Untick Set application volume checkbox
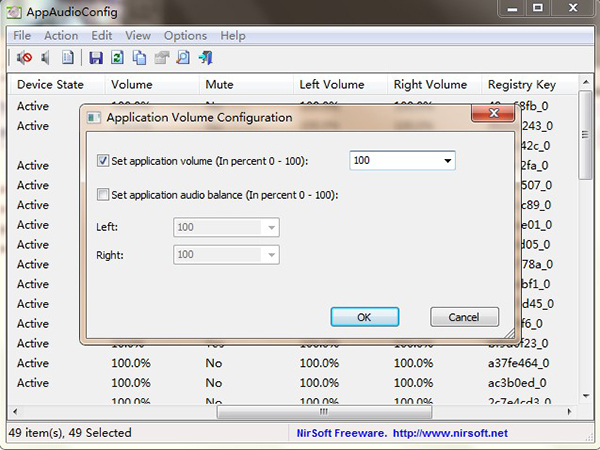The width and height of the screenshot is (600, 450). (103, 160)
